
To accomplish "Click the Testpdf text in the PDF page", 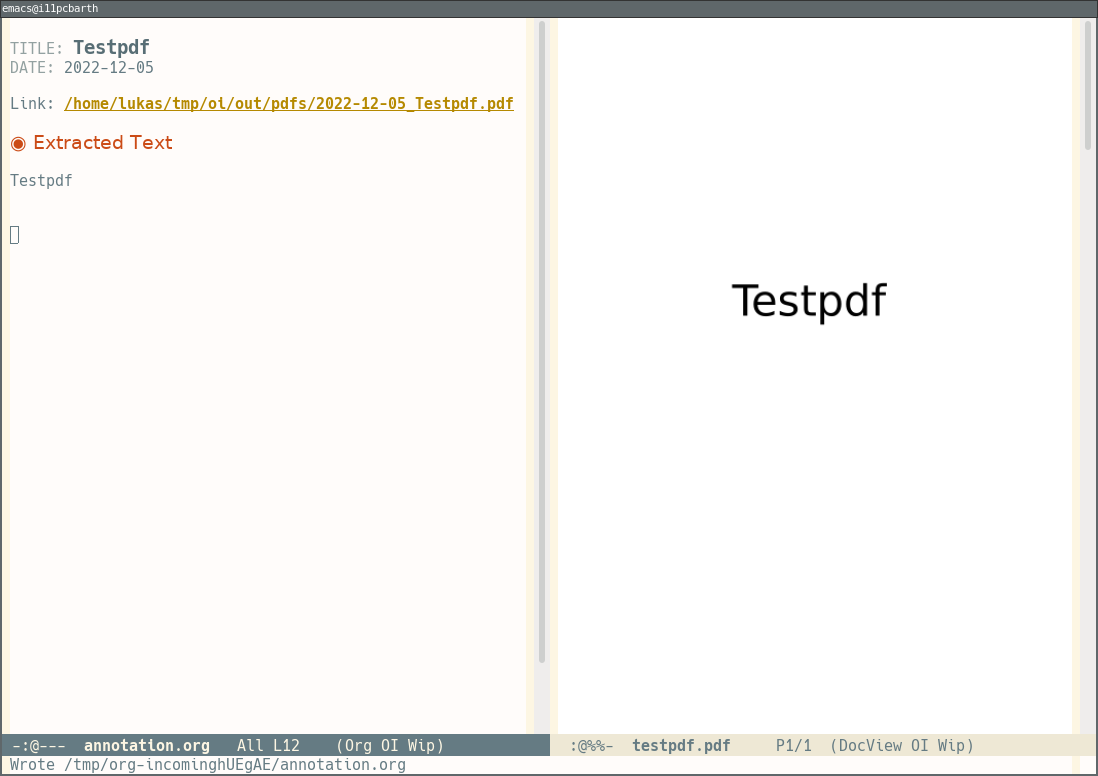I will (809, 302).
